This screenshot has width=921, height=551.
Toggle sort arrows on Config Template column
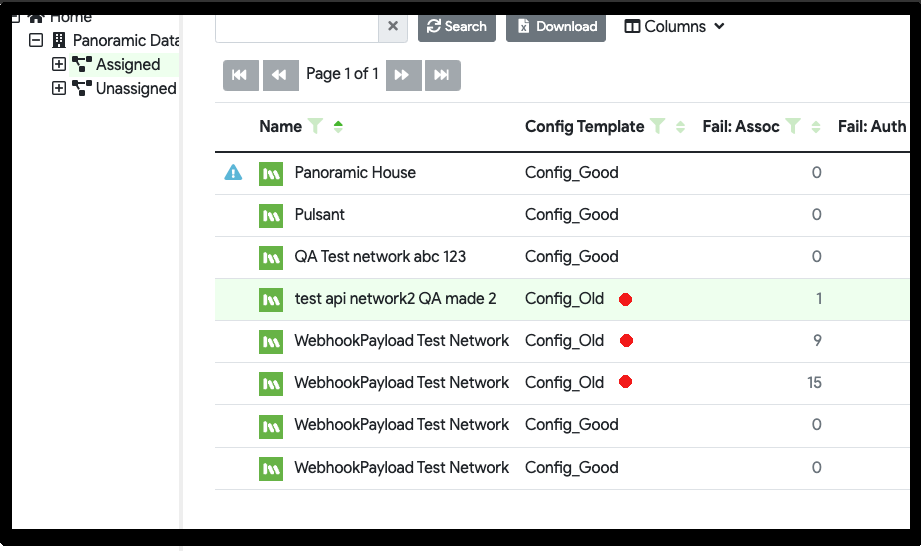click(680, 126)
